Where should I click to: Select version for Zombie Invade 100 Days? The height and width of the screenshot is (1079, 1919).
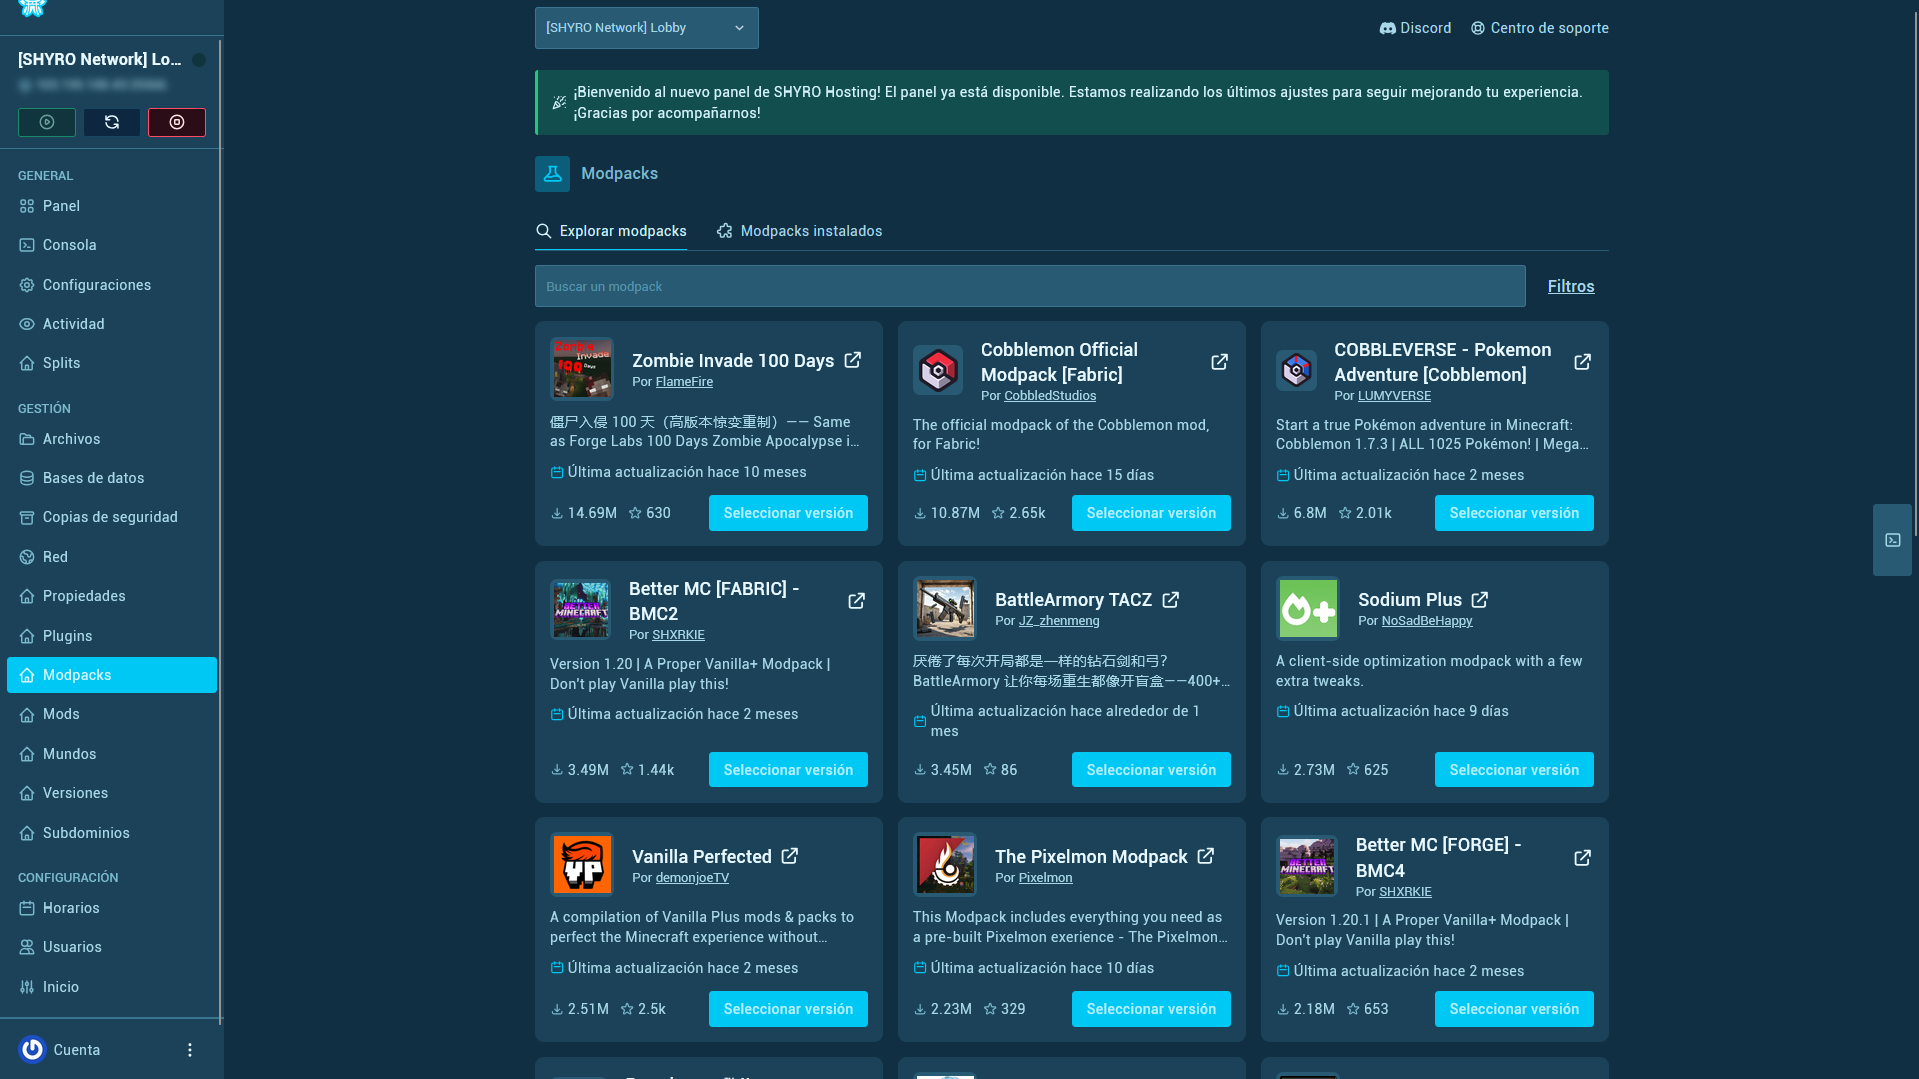tap(788, 513)
